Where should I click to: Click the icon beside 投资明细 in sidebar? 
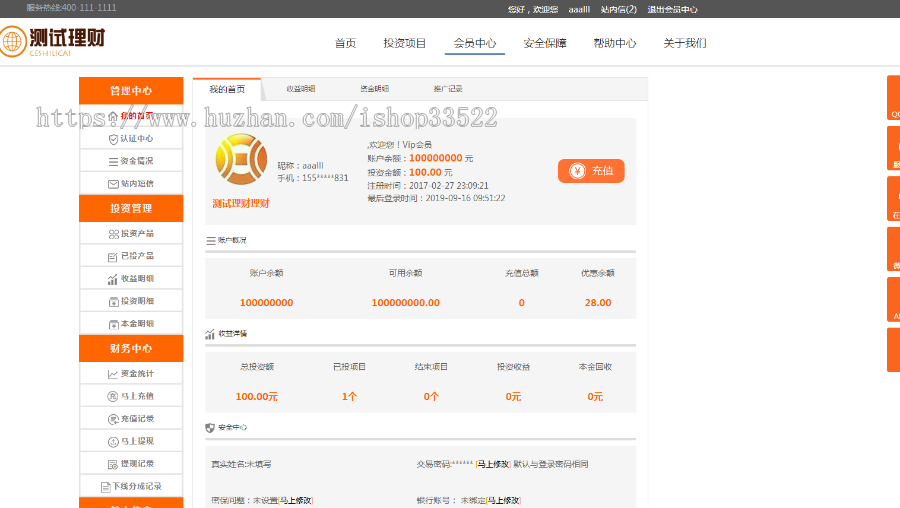click(114, 301)
